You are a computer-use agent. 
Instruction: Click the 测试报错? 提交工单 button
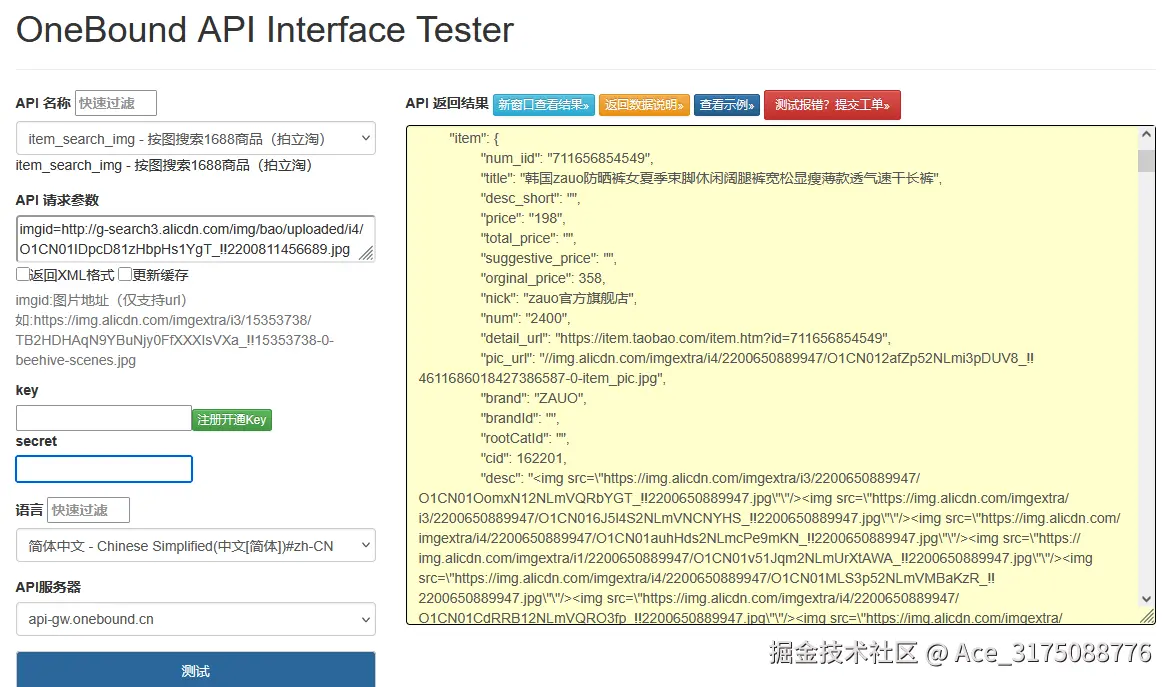click(832, 105)
